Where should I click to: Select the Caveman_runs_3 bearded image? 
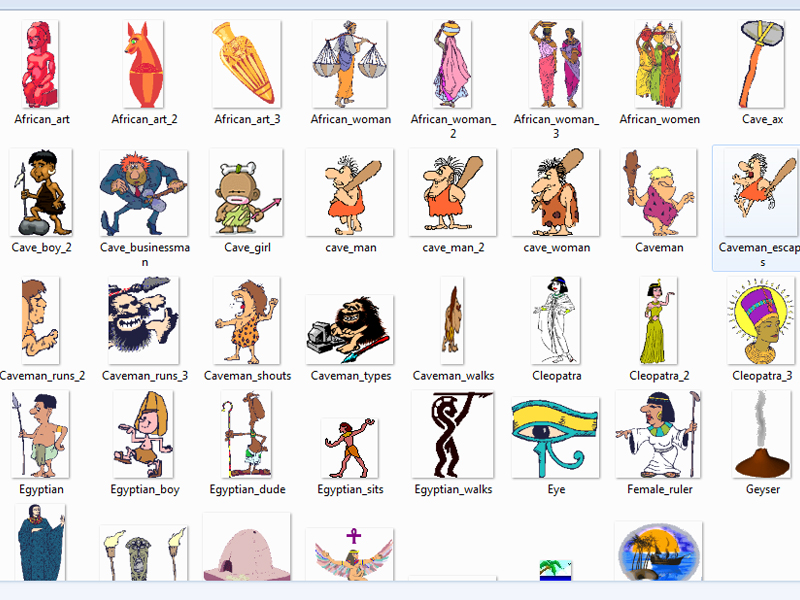point(144,320)
